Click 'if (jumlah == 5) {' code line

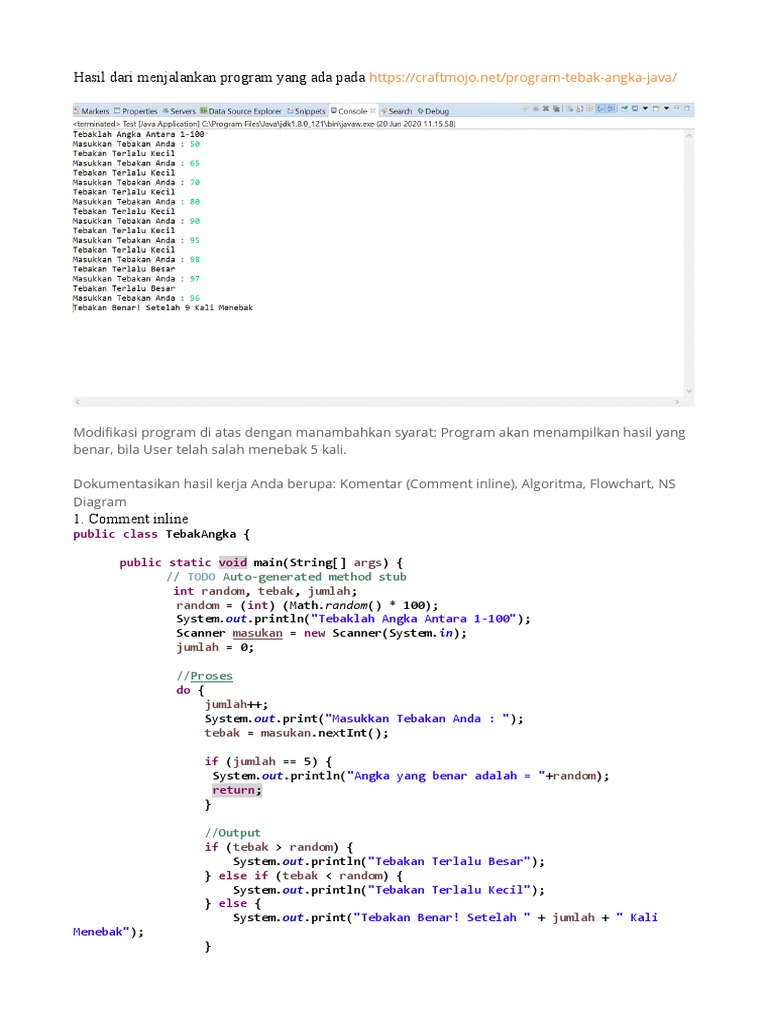click(x=268, y=761)
